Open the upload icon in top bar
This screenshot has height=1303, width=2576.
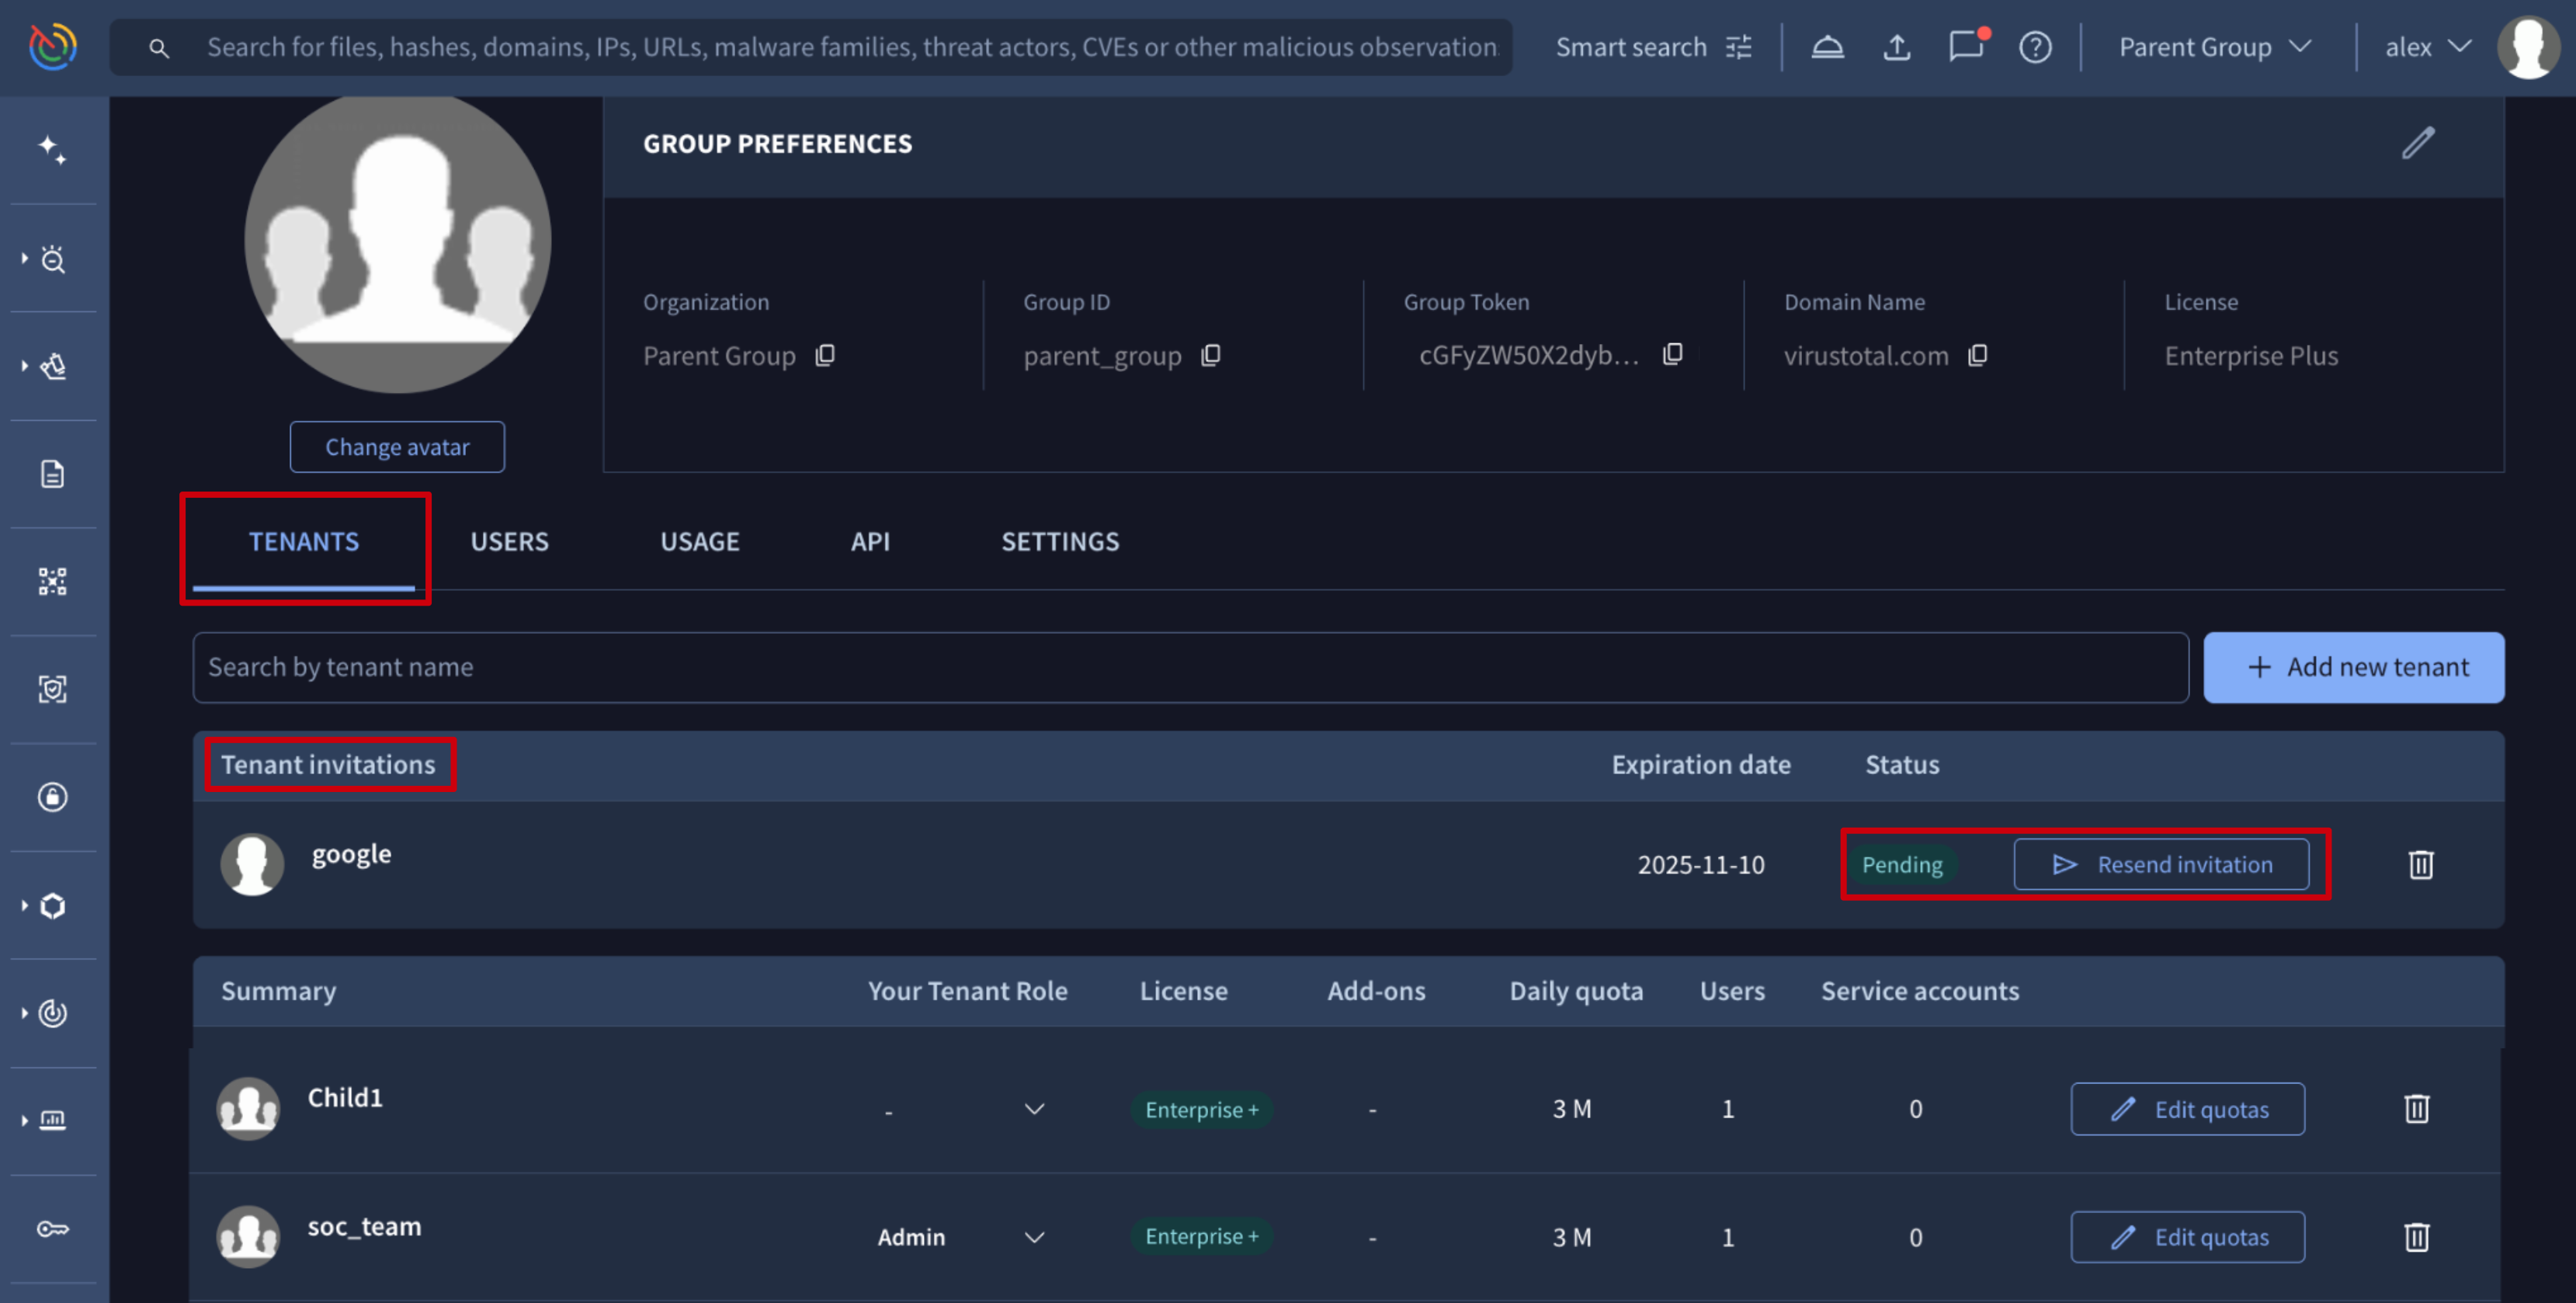pos(1896,47)
